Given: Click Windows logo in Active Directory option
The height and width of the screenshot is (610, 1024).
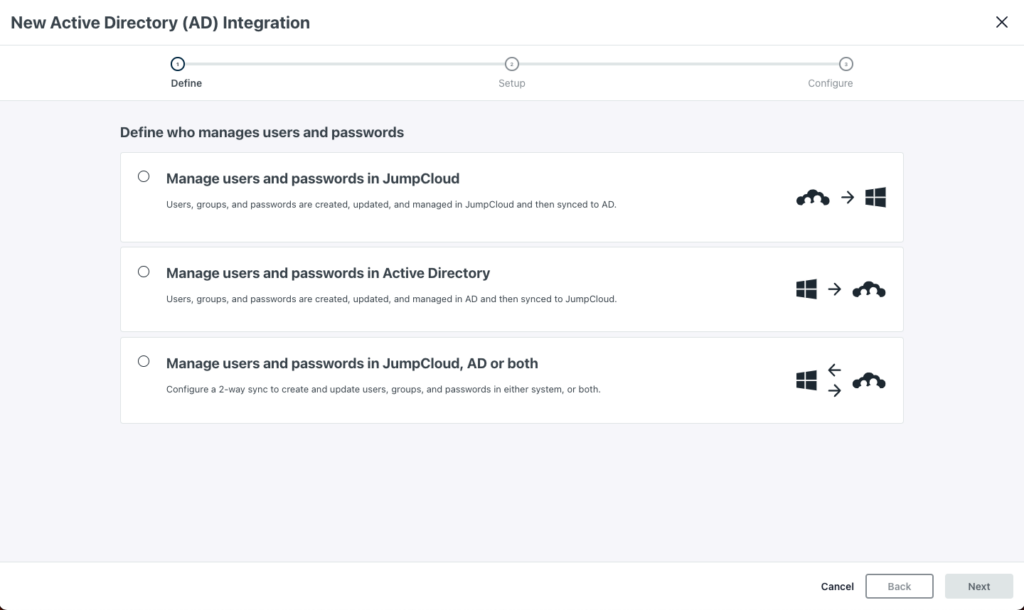Looking at the screenshot, I should (x=806, y=290).
